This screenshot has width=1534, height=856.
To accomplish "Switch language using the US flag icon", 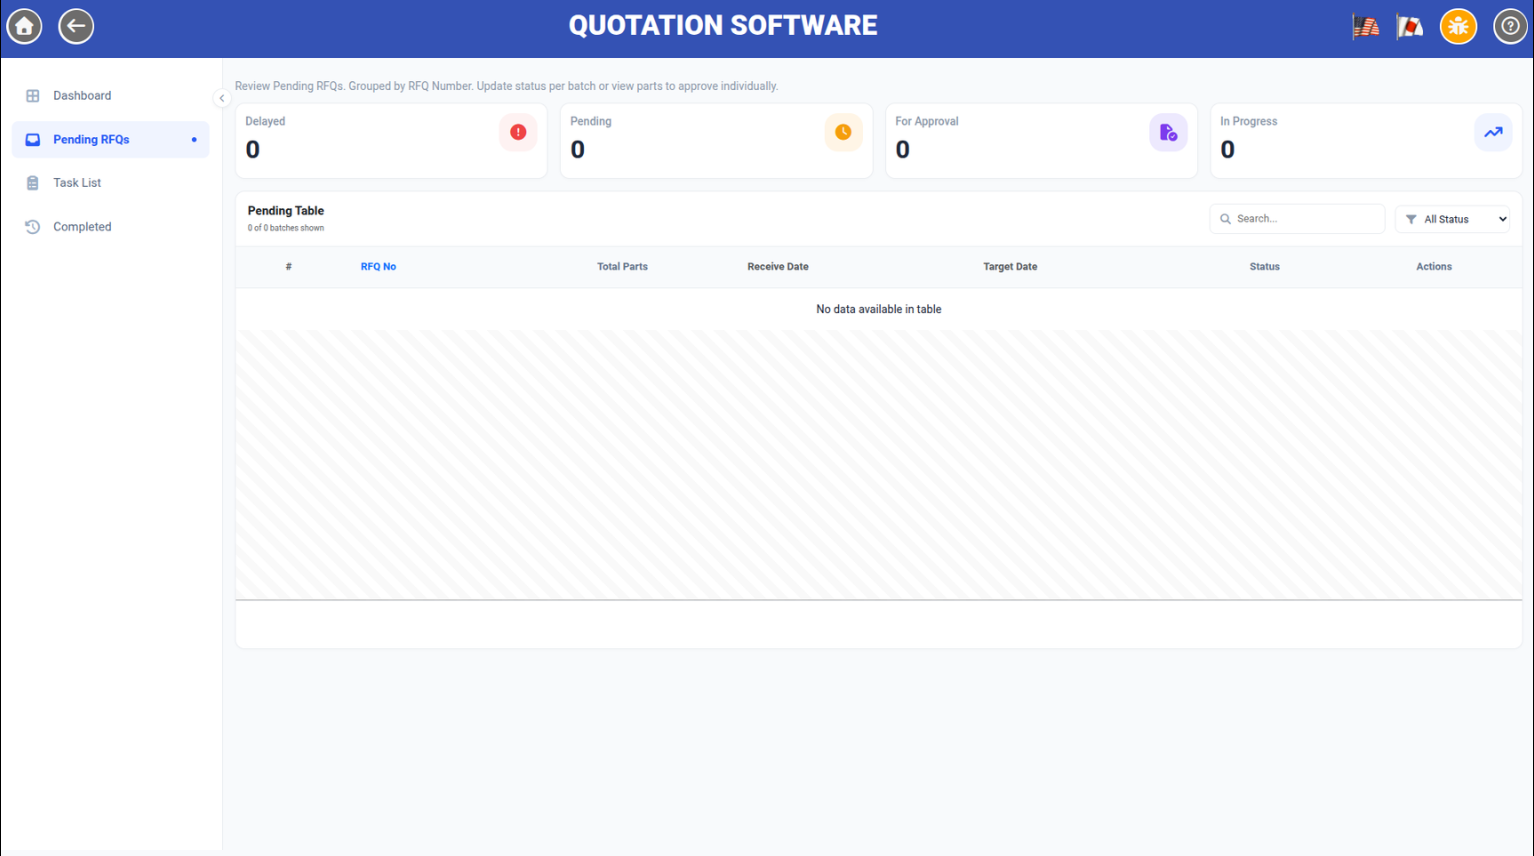I will coord(1366,27).
